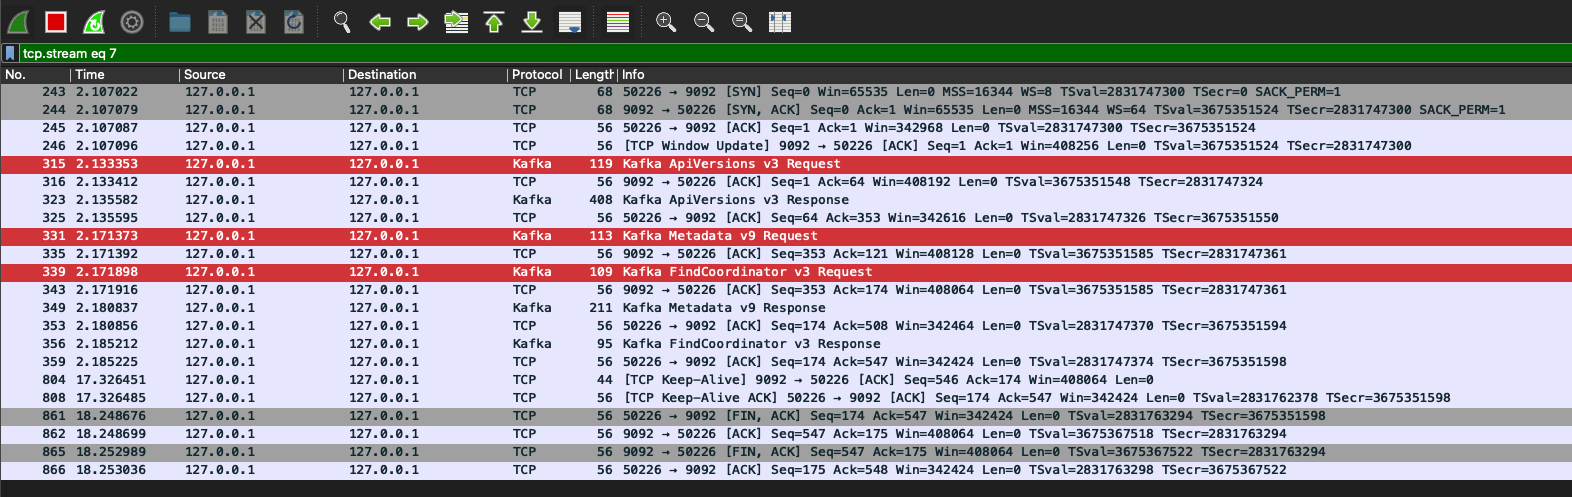The image size is (1572, 497).
Task: Reset the text size to normal
Action: pos(742,22)
